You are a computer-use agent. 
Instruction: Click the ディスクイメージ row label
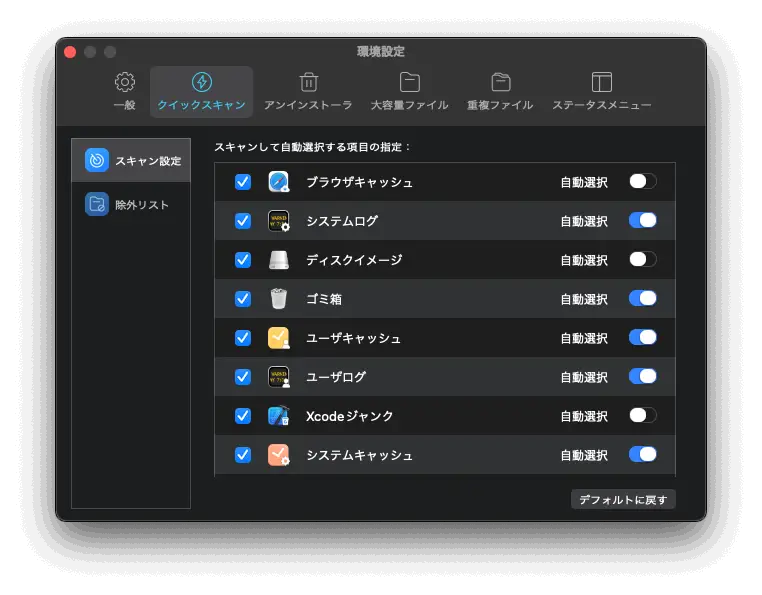coord(354,260)
